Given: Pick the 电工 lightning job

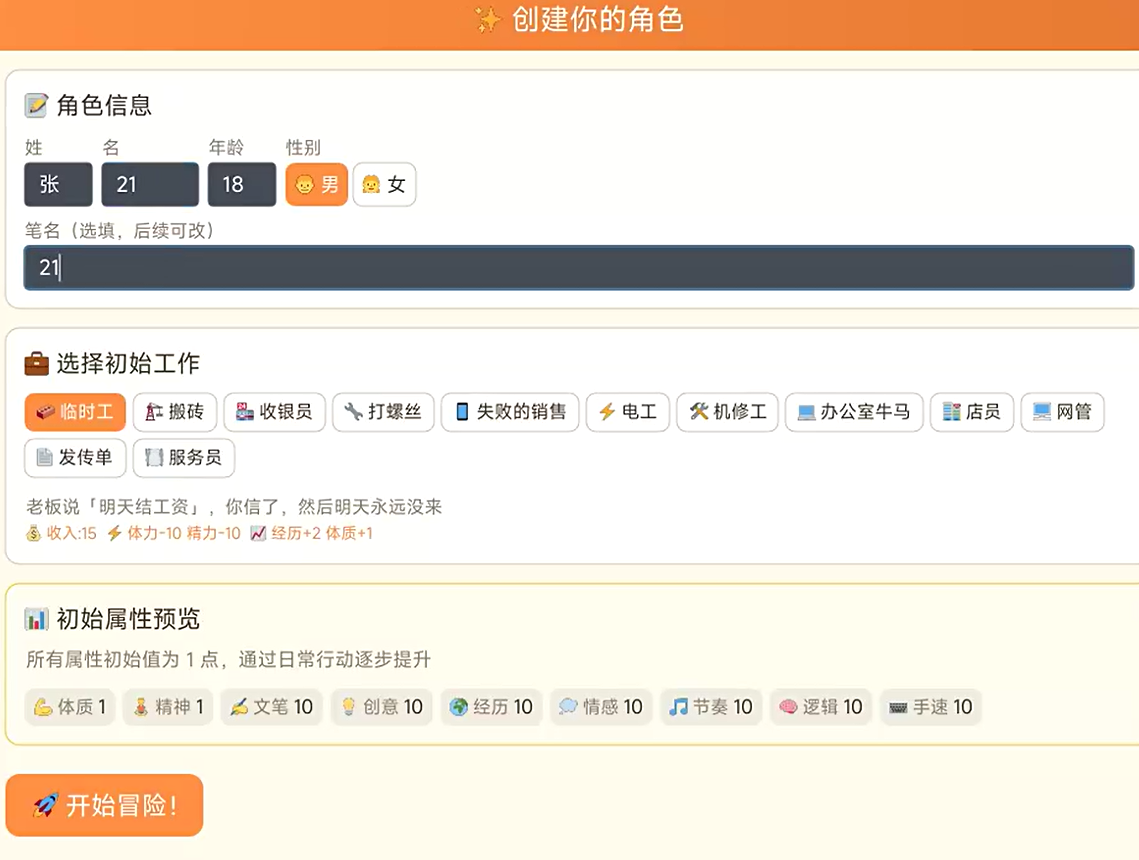Looking at the screenshot, I should pos(627,412).
